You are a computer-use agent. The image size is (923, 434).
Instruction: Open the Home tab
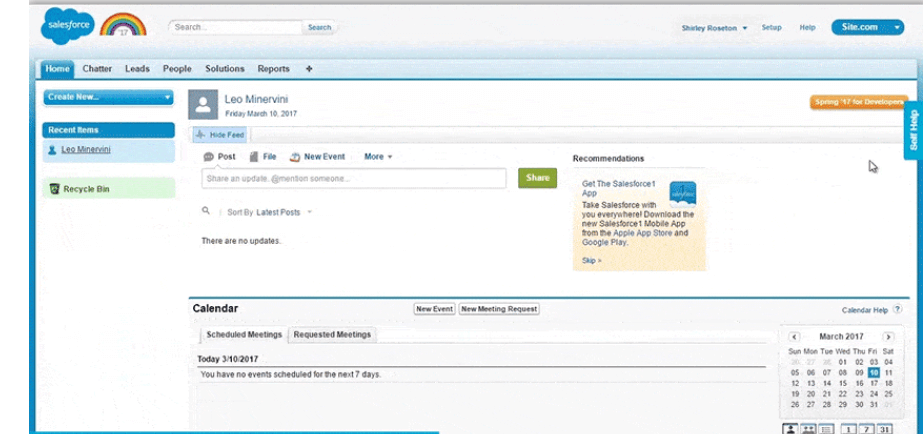click(x=57, y=69)
